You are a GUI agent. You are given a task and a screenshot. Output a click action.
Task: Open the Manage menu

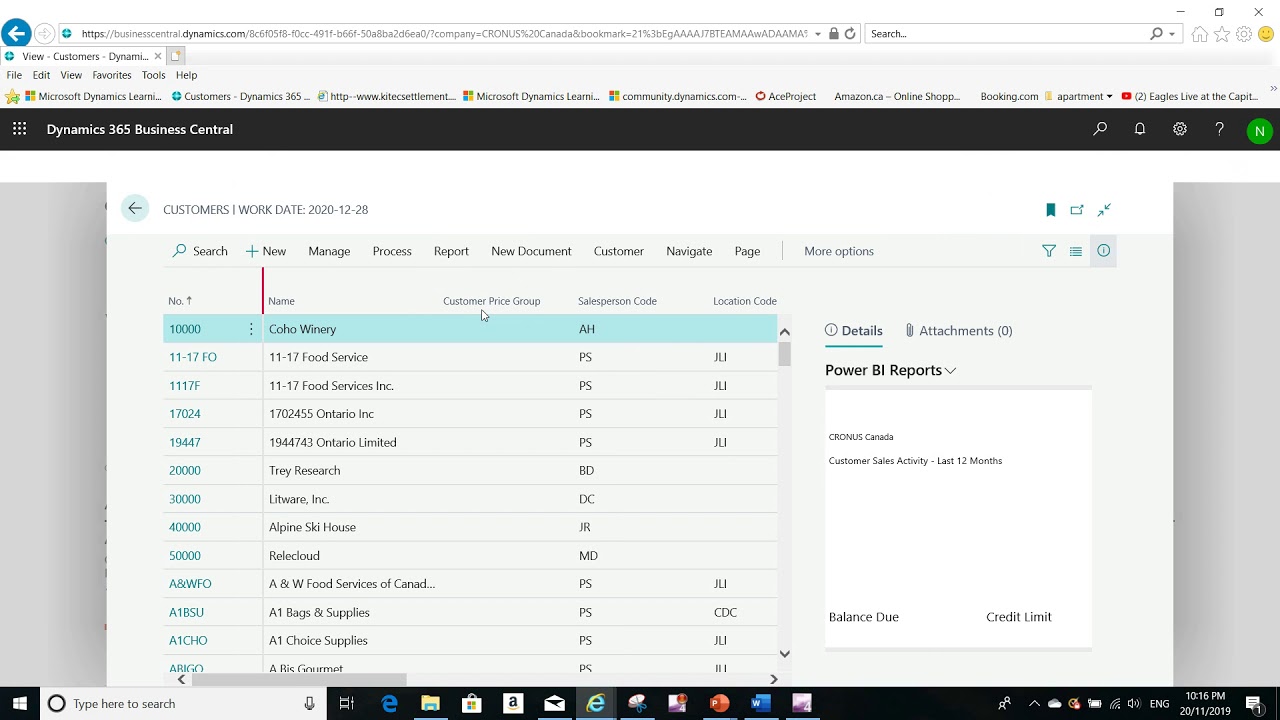(329, 251)
